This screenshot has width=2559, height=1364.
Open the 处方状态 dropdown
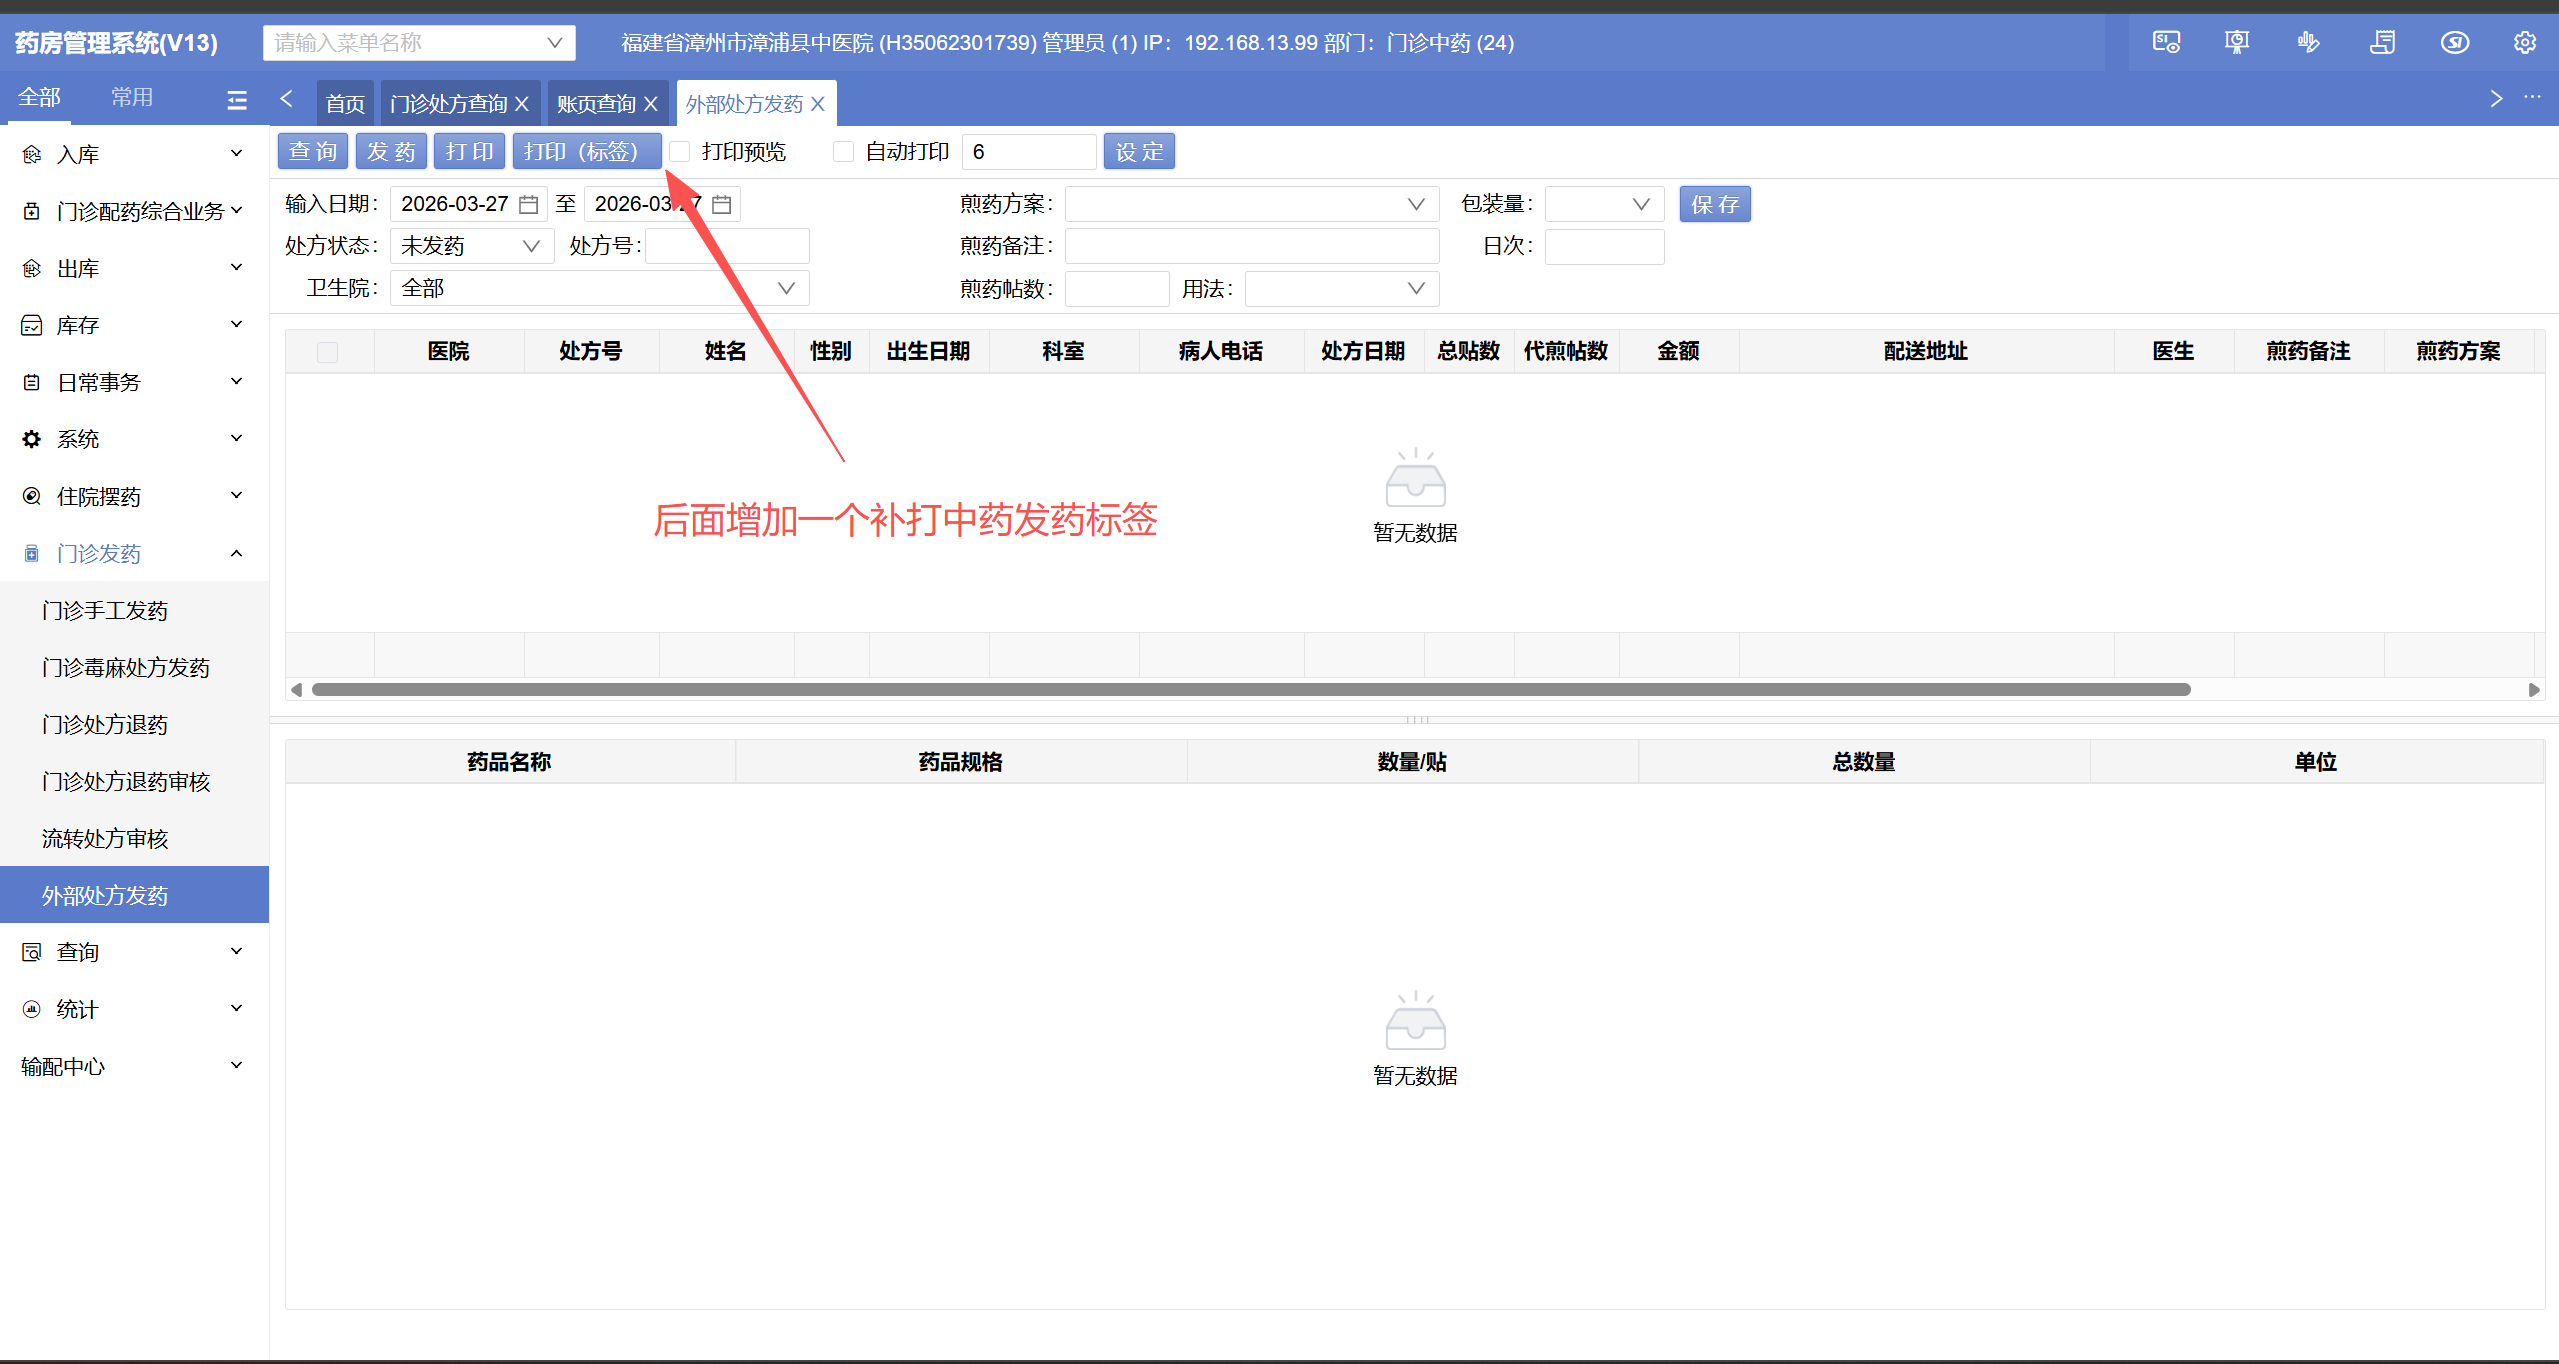pos(471,246)
